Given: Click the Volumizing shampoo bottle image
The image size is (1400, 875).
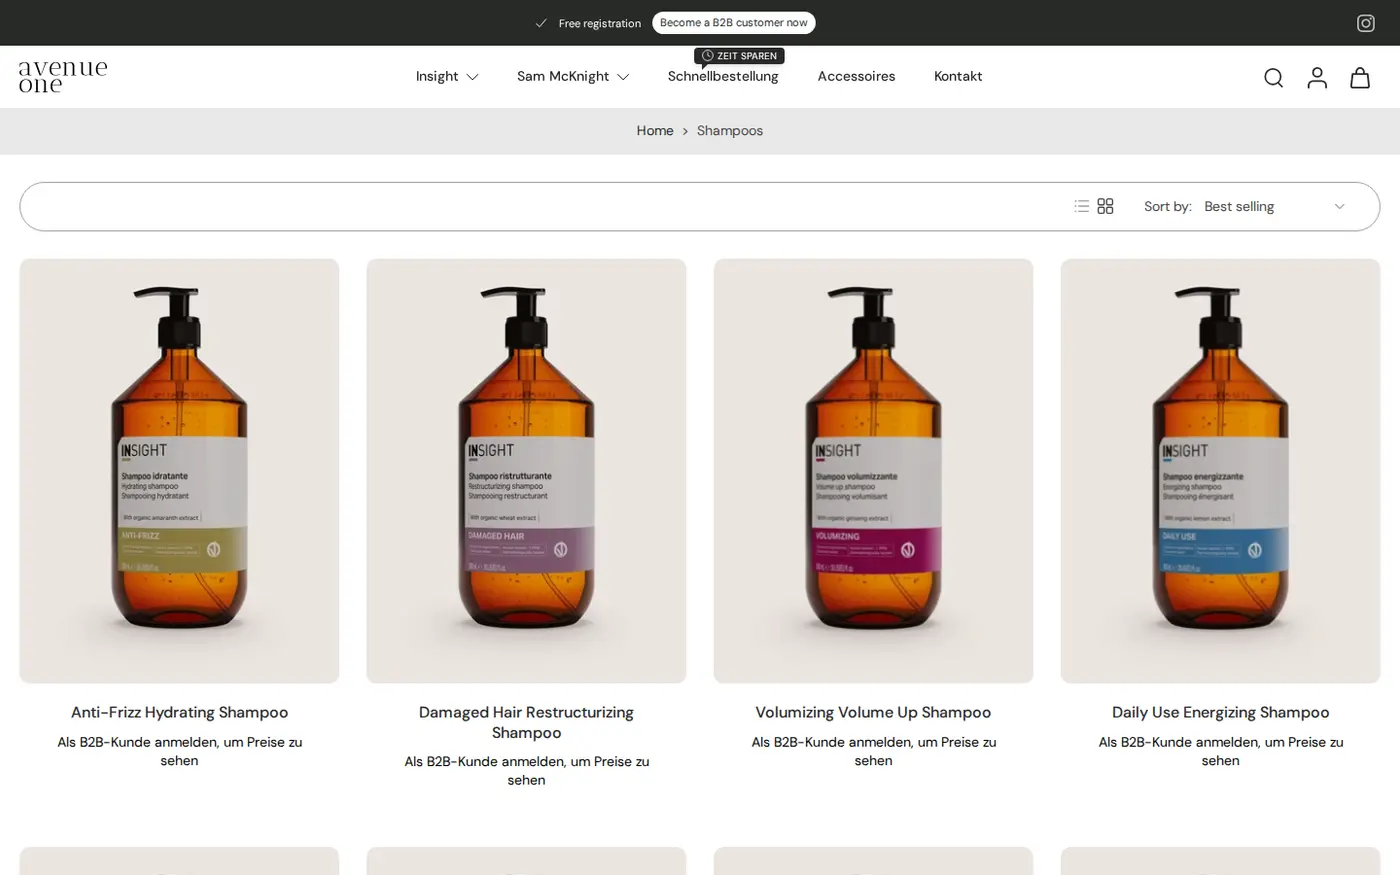Looking at the screenshot, I should 873,471.
